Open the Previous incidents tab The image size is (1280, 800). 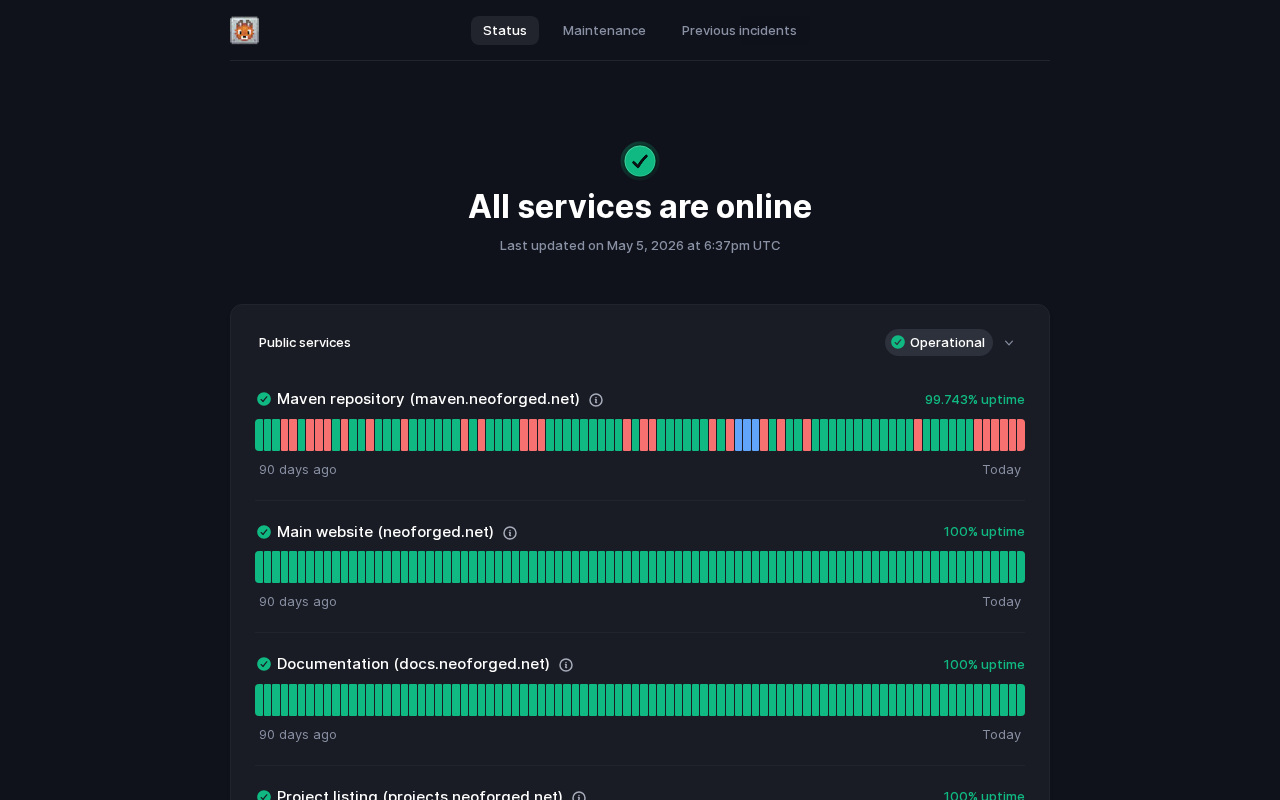pyautogui.click(x=739, y=30)
